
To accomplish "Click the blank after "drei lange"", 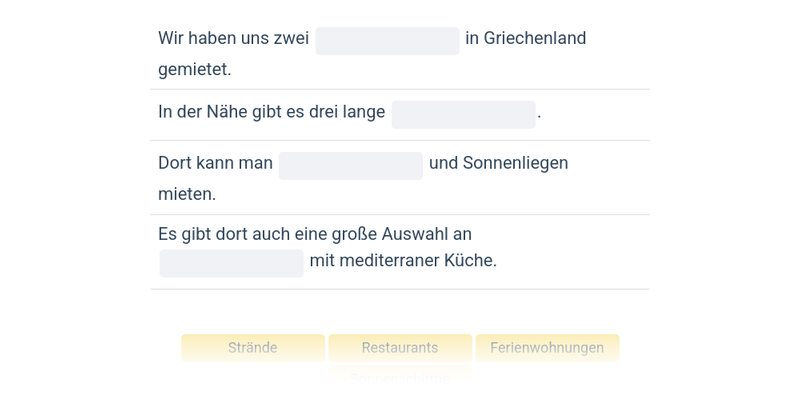I will pyautogui.click(x=463, y=115).
